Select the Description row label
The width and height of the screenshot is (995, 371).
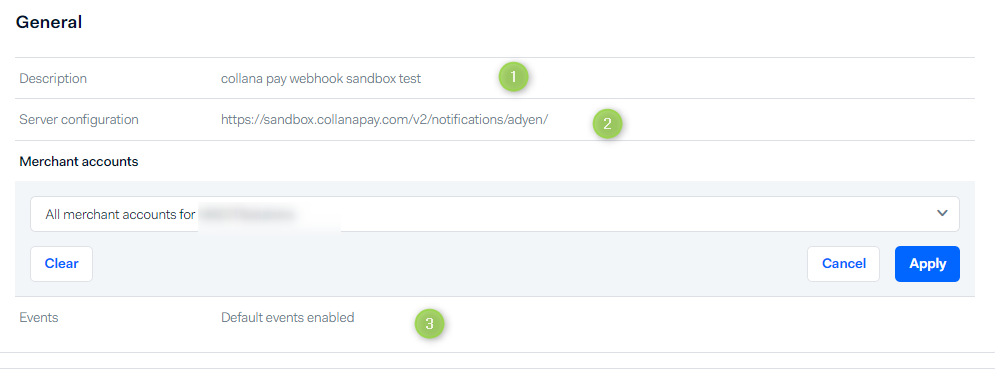(53, 79)
